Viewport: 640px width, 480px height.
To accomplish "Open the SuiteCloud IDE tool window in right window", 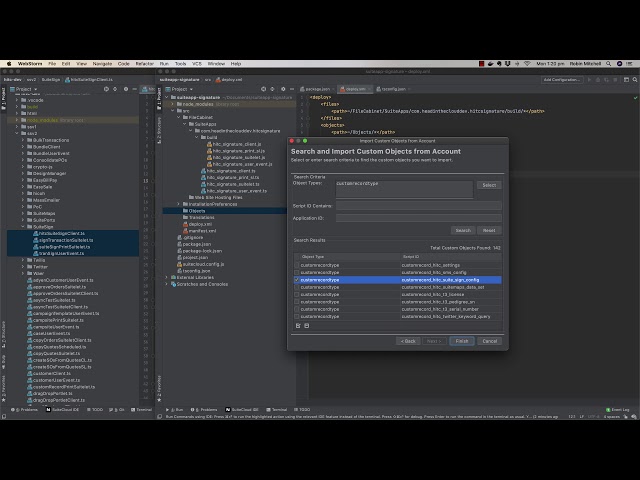I will pos(242,409).
